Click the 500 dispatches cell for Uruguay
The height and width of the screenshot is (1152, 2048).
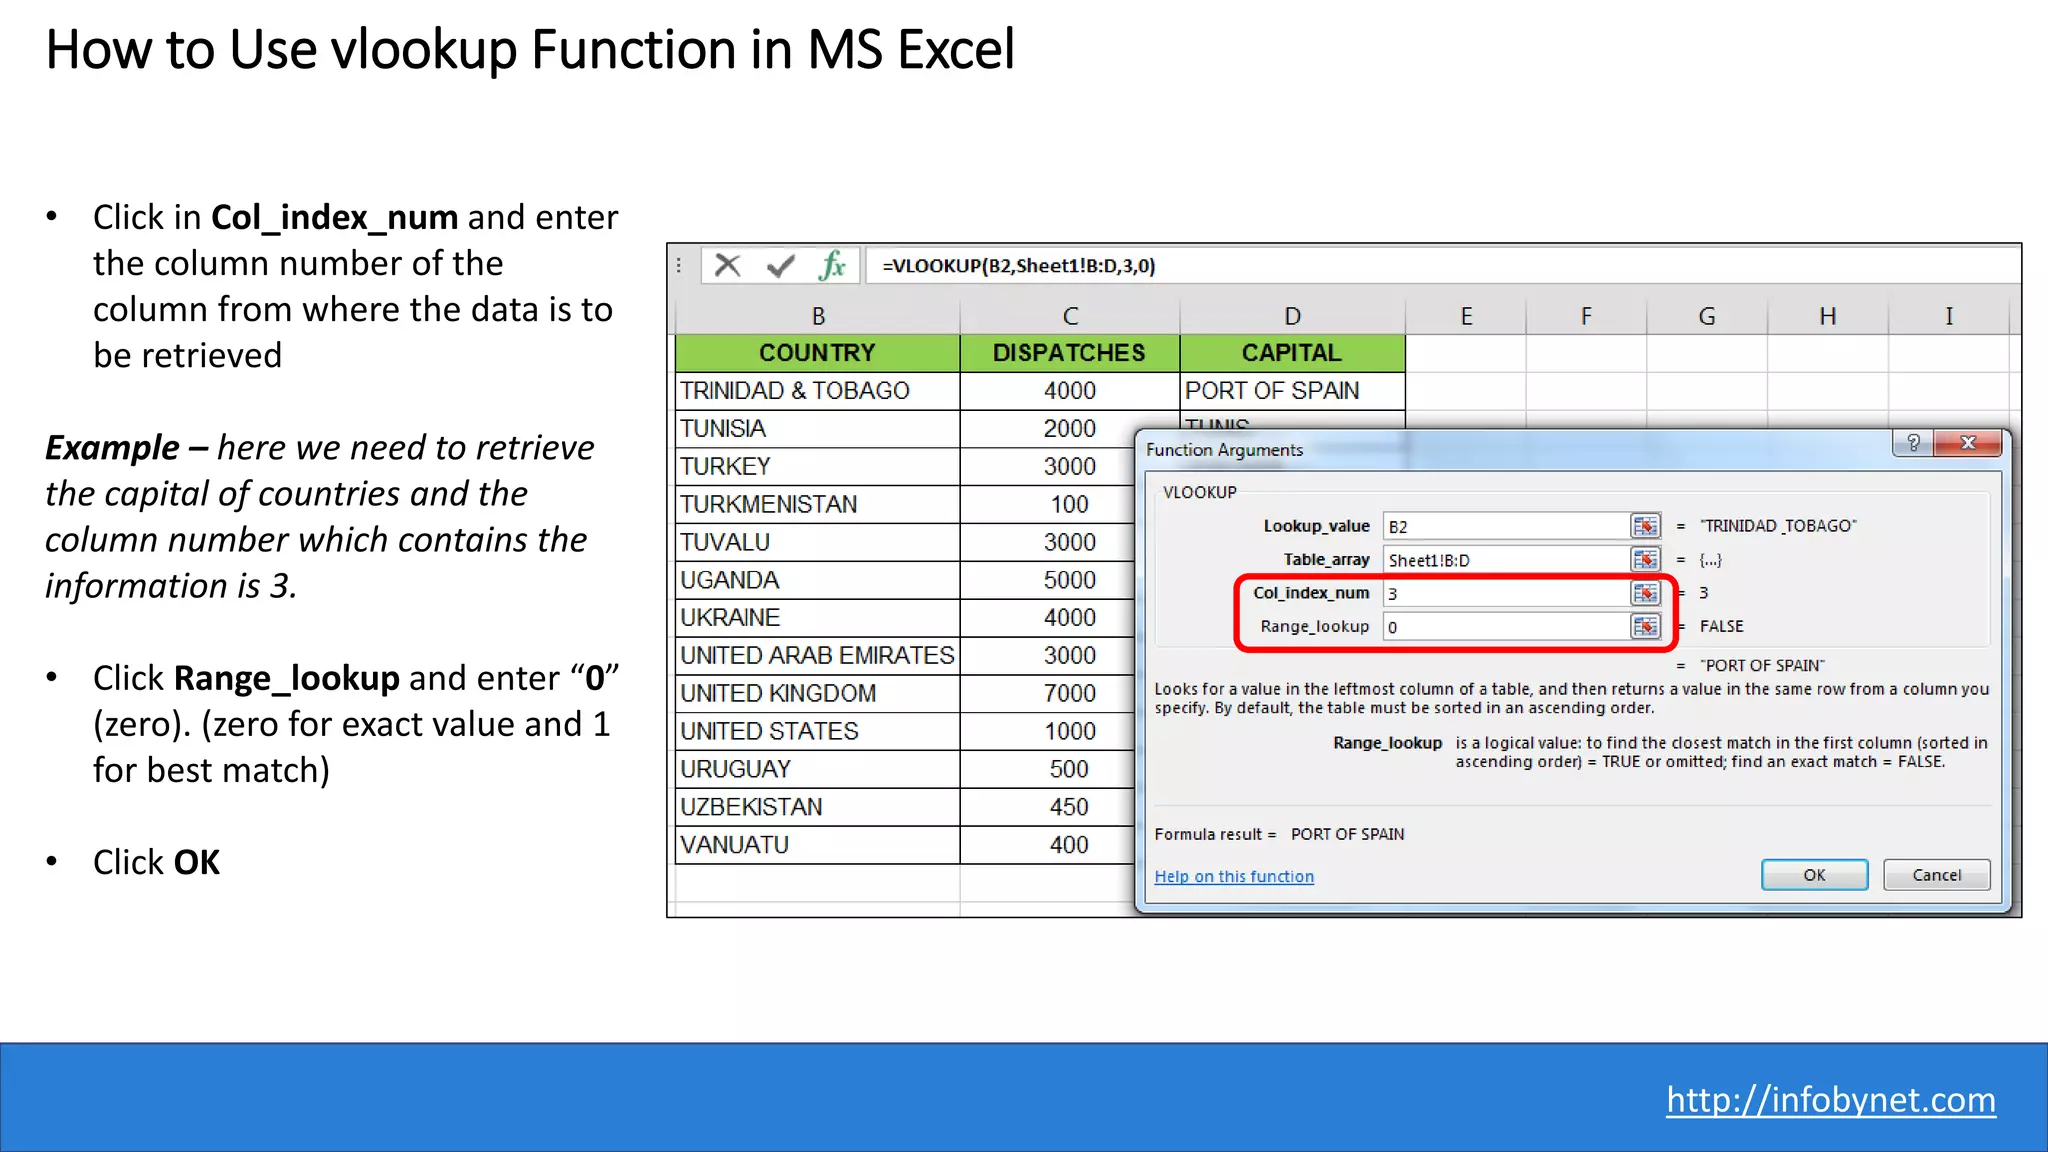[x=1048, y=770]
